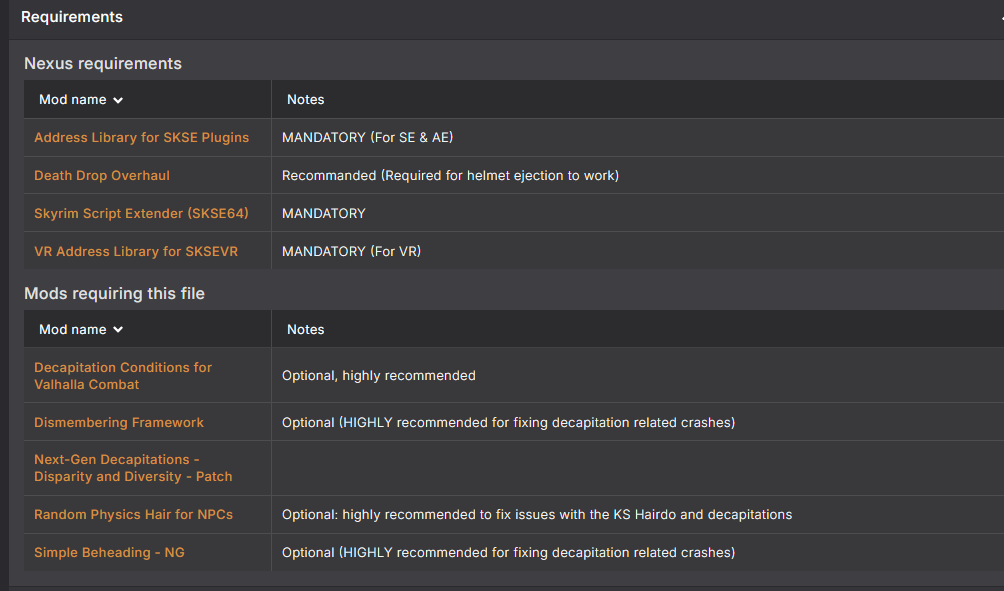This screenshot has width=1004, height=591.
Task: Select the 'Optional, highly recommended' note
Action: [x=378, y=376]
